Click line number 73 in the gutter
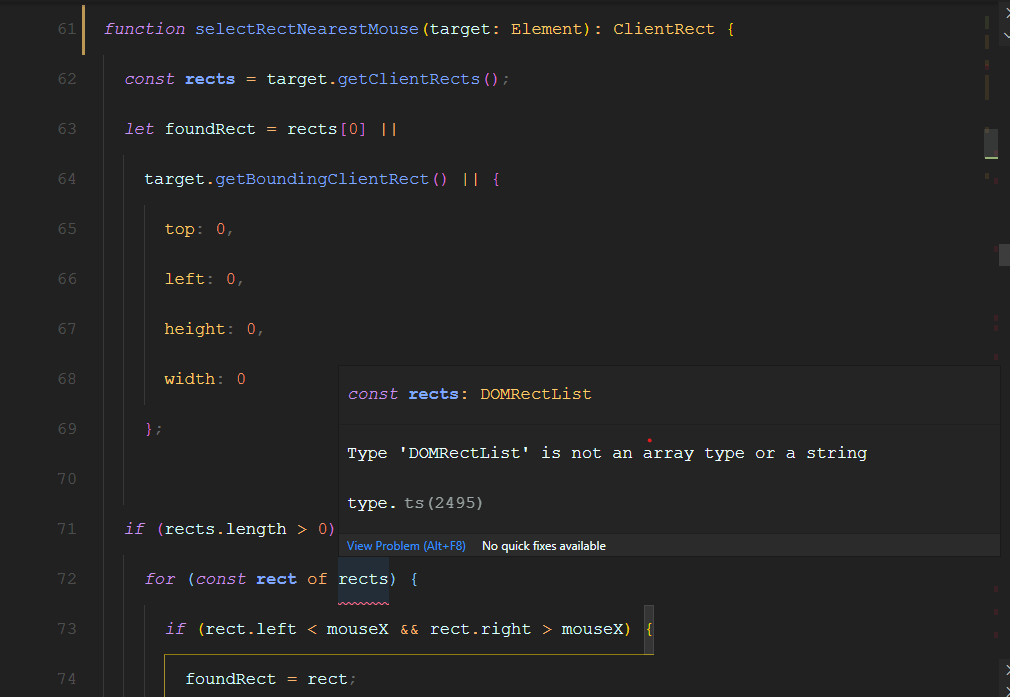The width and height of the screenshot is (1010, 697). 67,629
